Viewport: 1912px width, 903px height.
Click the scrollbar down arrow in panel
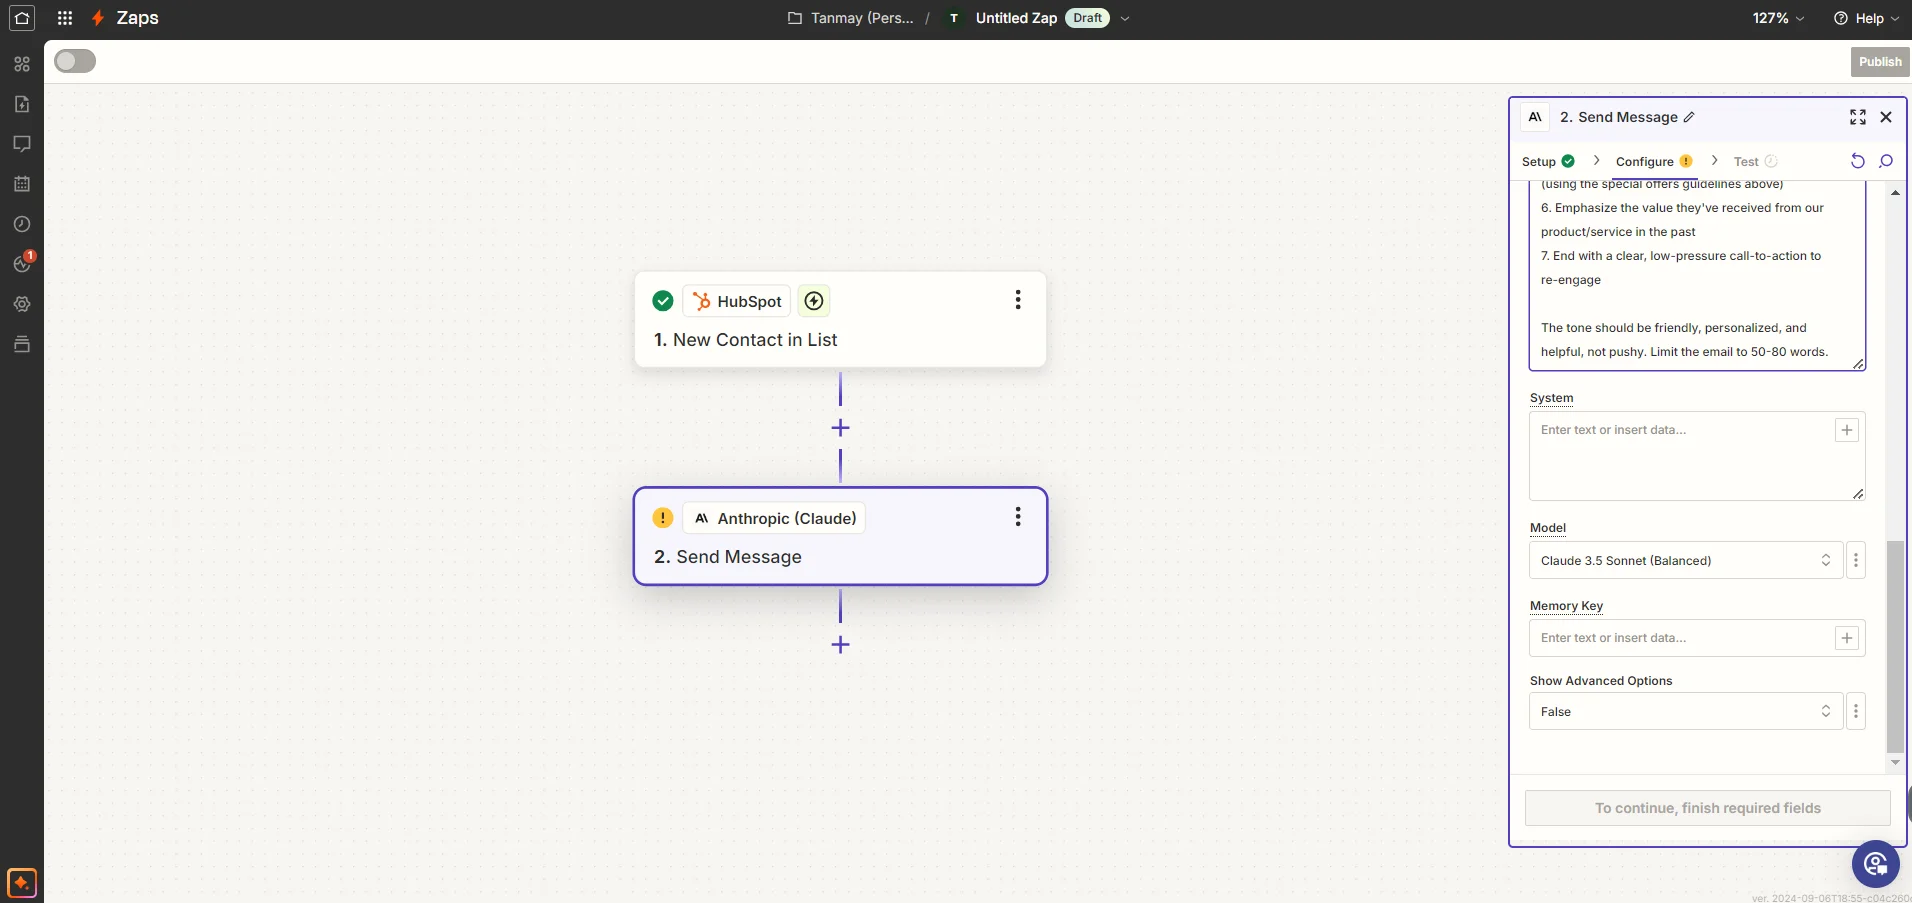click(1895, 763)
